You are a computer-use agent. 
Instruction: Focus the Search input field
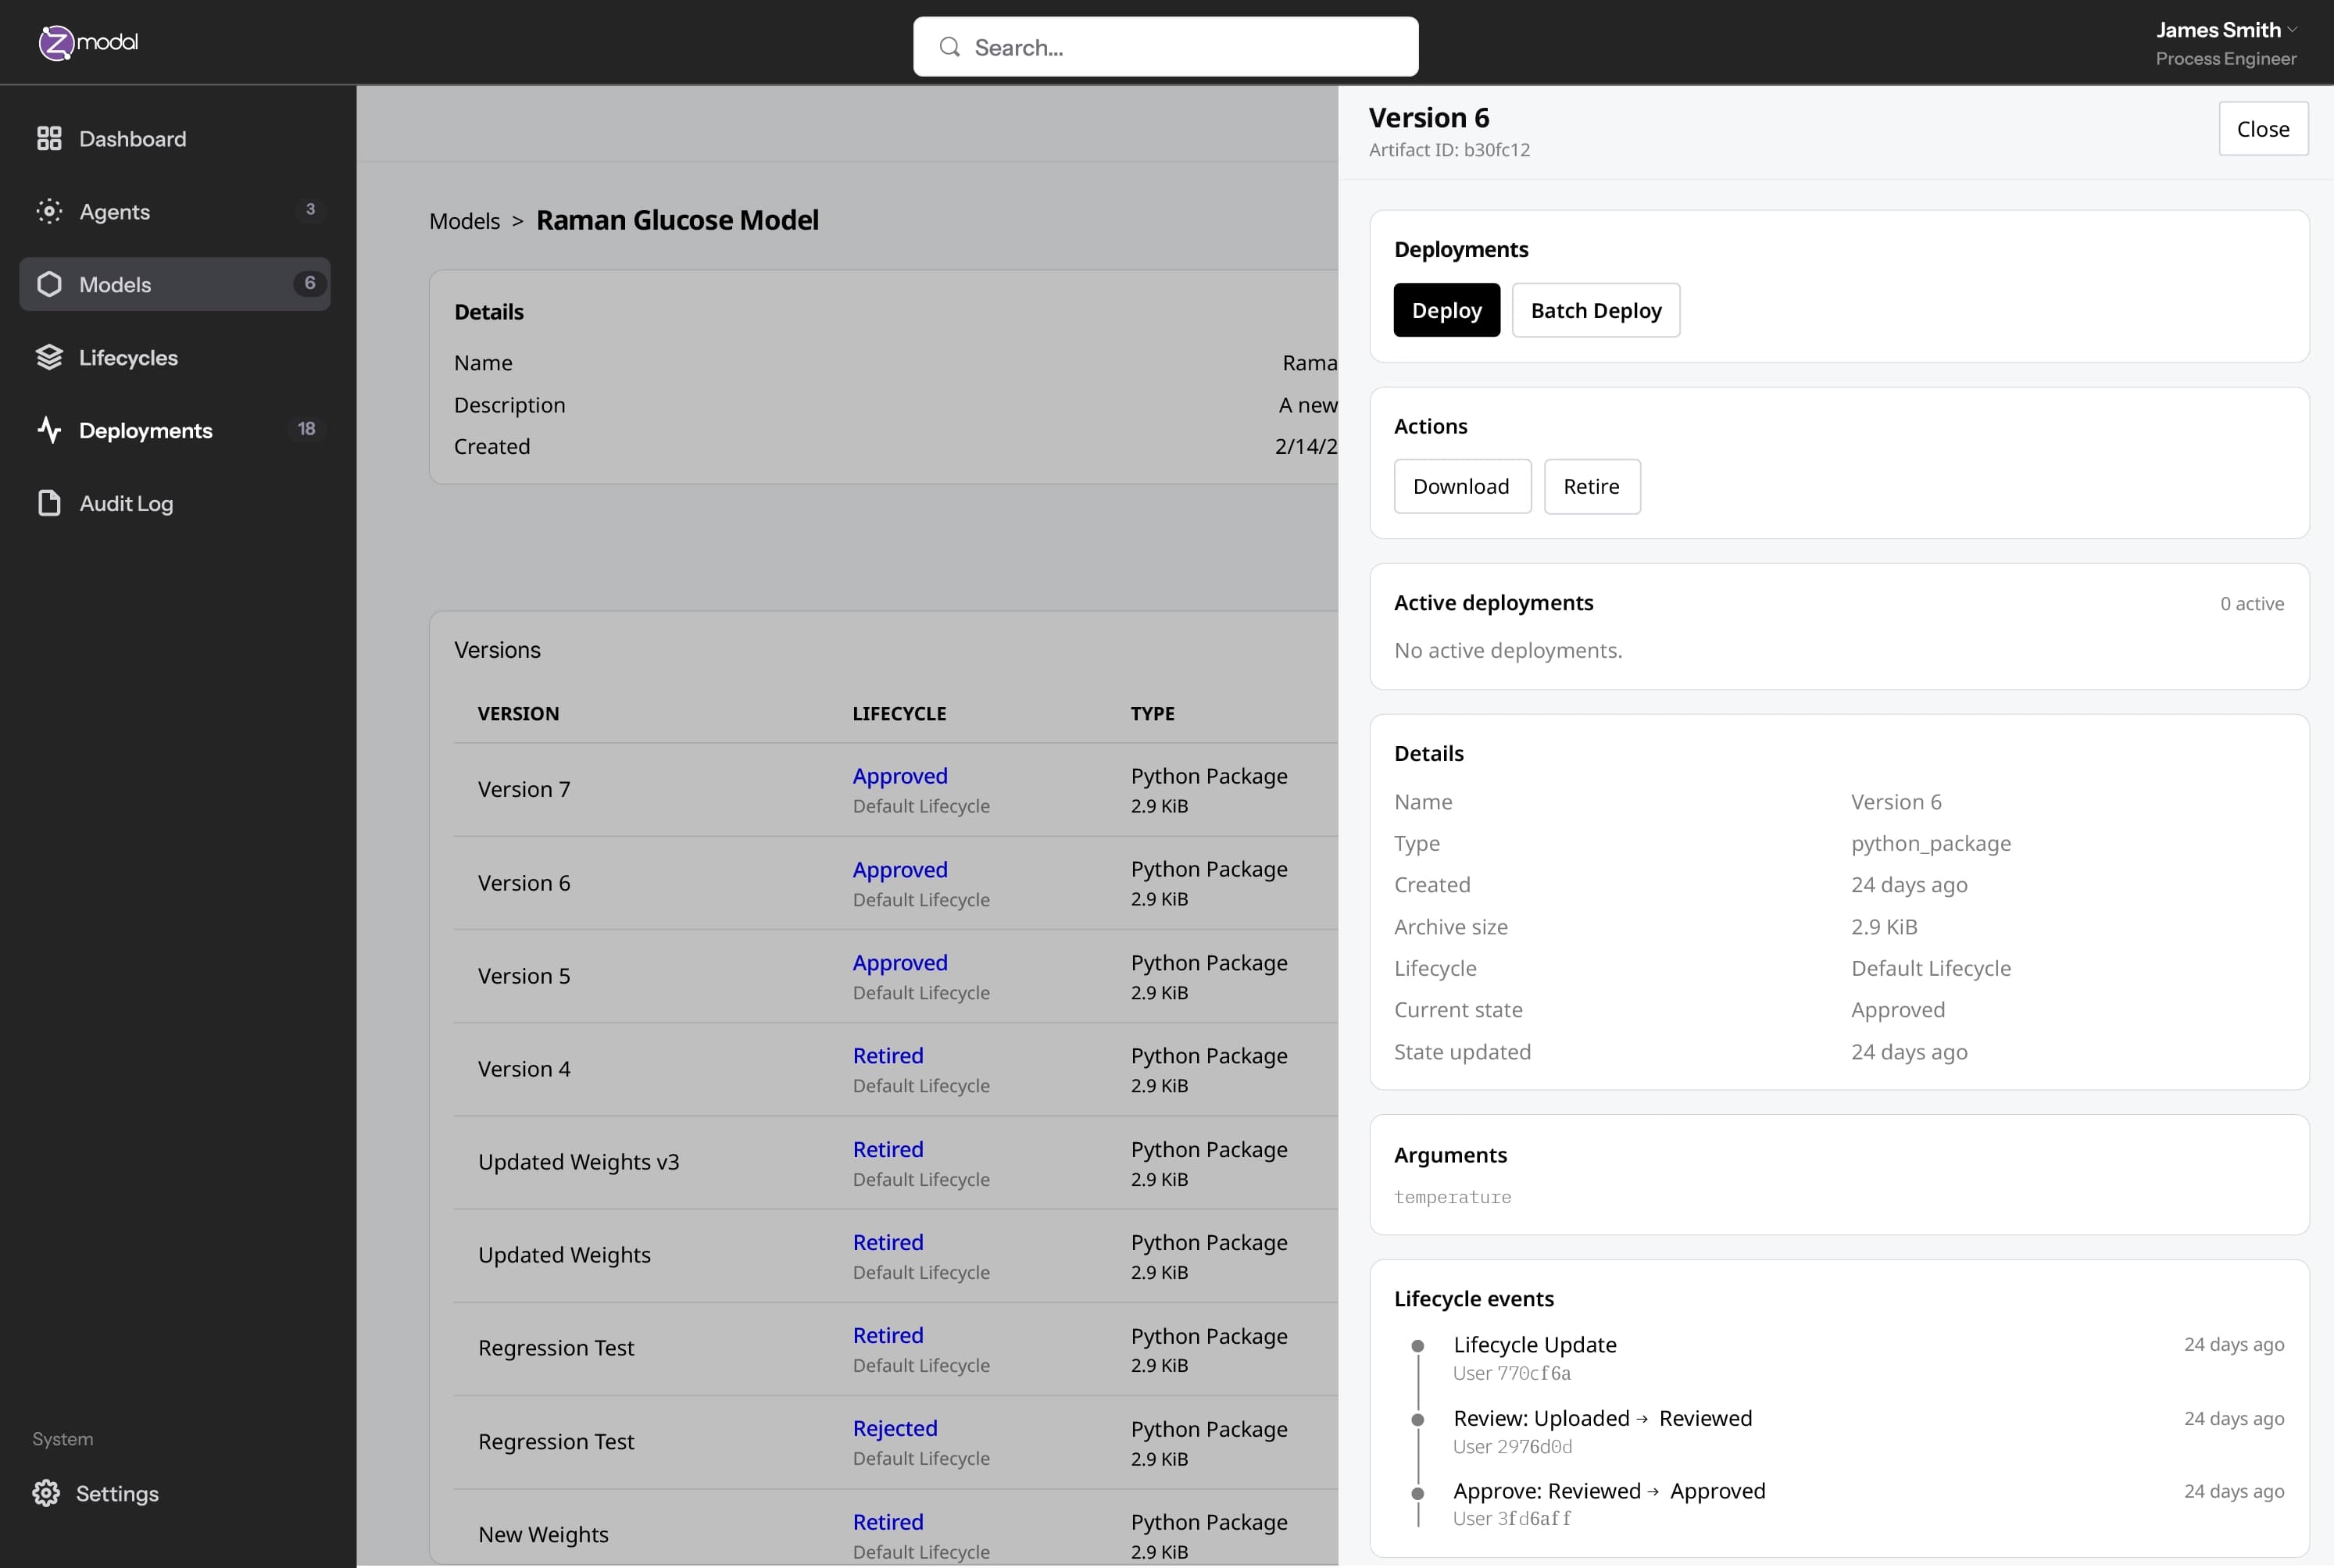click(x=1166, y=47)
